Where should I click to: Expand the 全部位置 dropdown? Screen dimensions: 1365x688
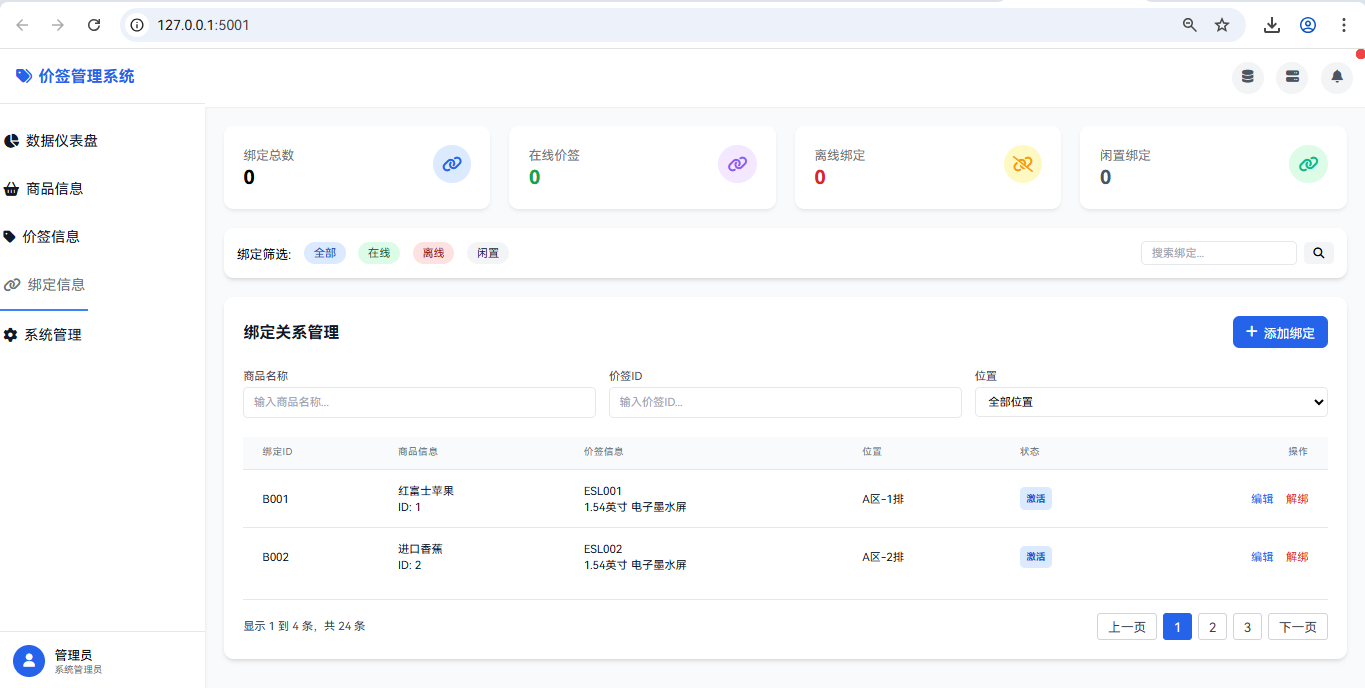pos(1151,402)
